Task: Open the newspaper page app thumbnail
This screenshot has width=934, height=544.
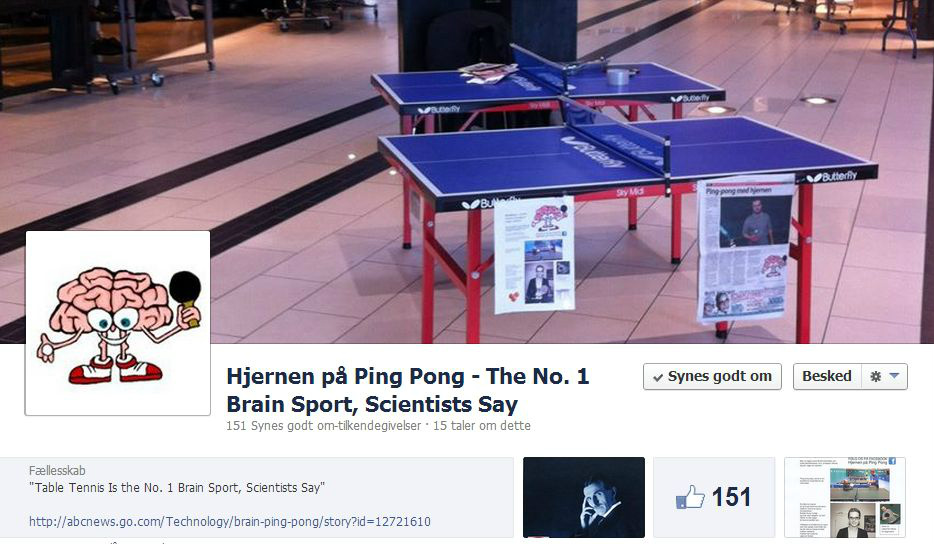Action: click(845, 497)
